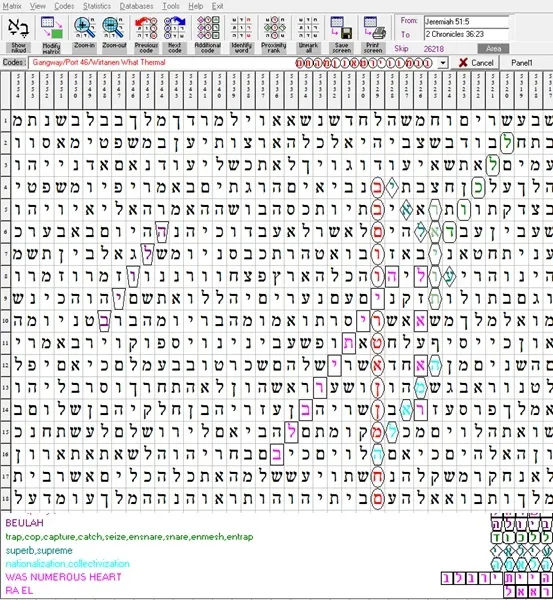Click the Exit menu item

pyautogui.click(x=217, y=6)
